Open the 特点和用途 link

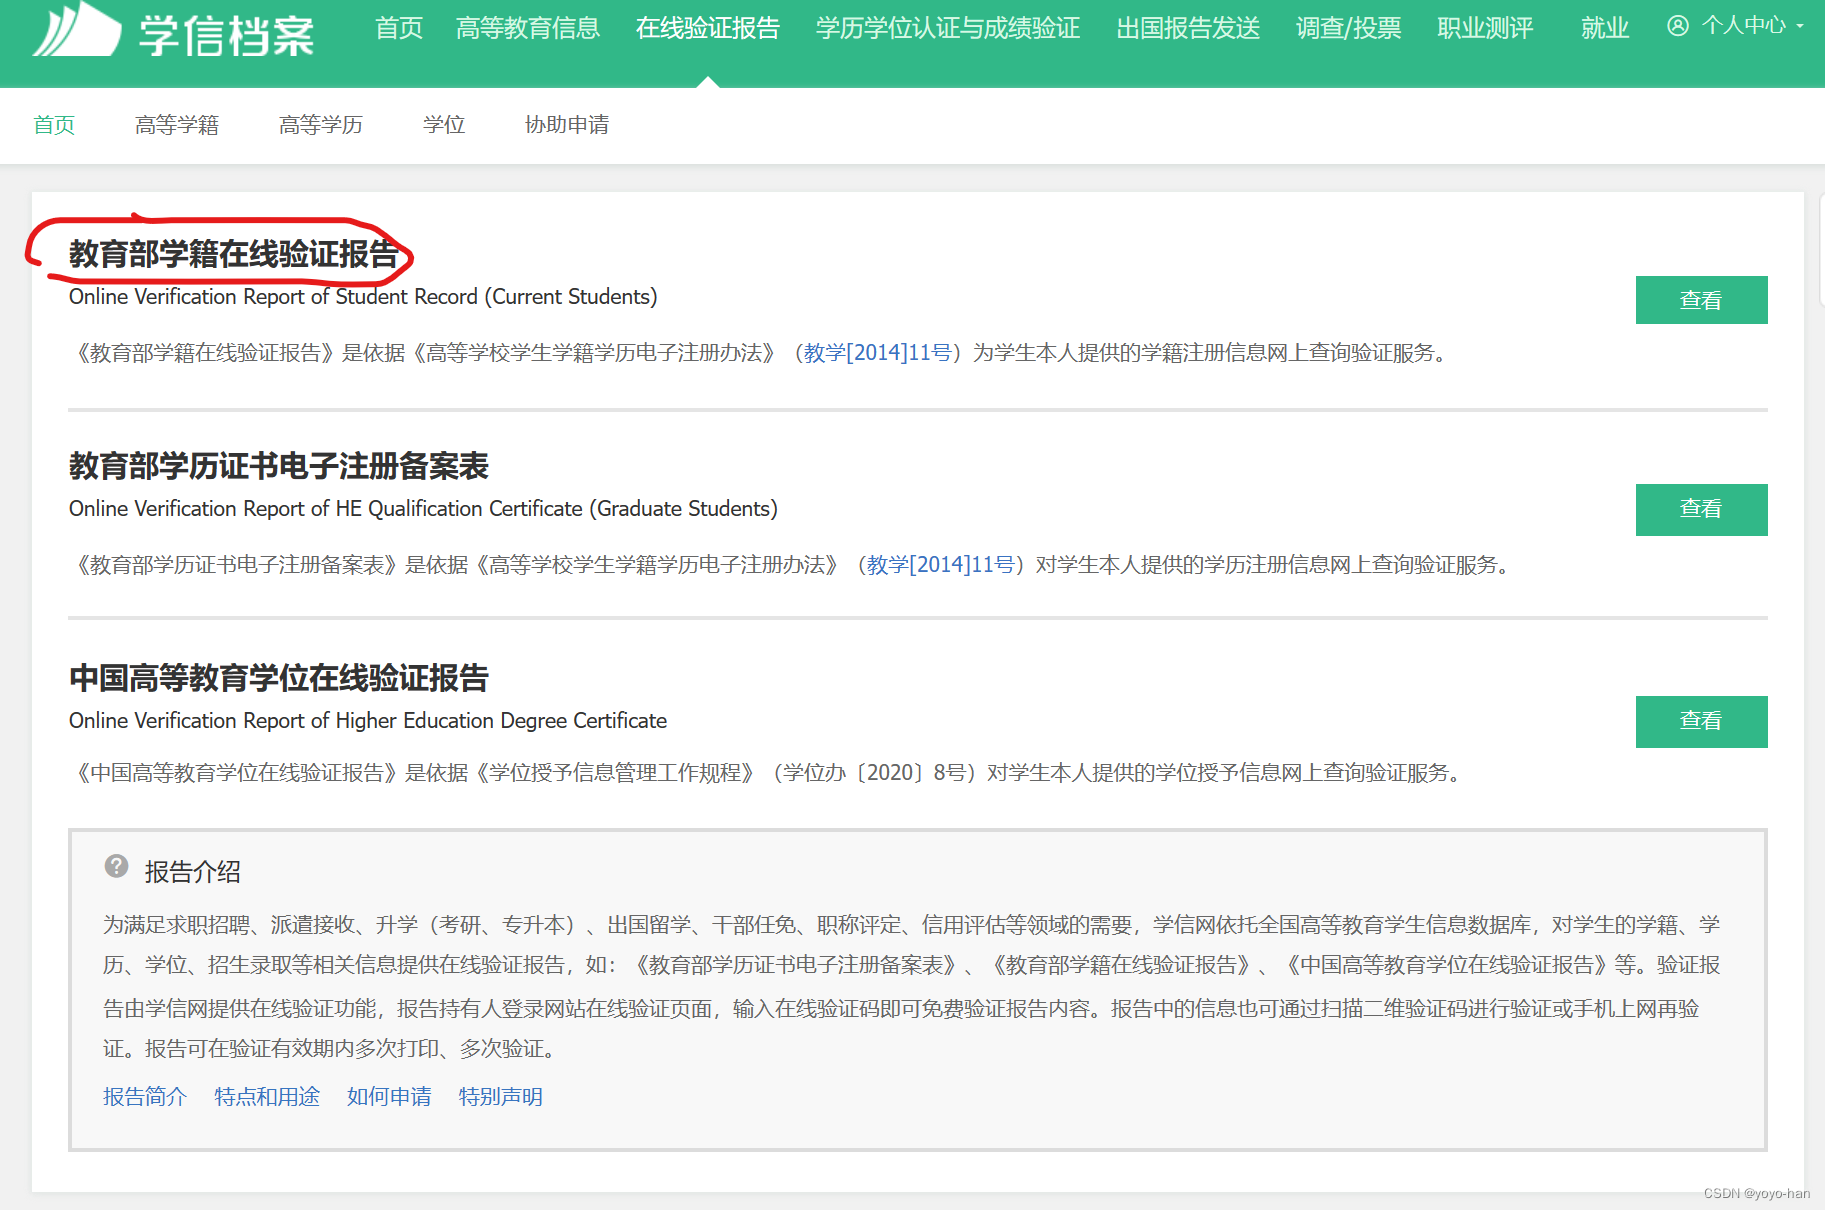click(x=267, y=1097)
